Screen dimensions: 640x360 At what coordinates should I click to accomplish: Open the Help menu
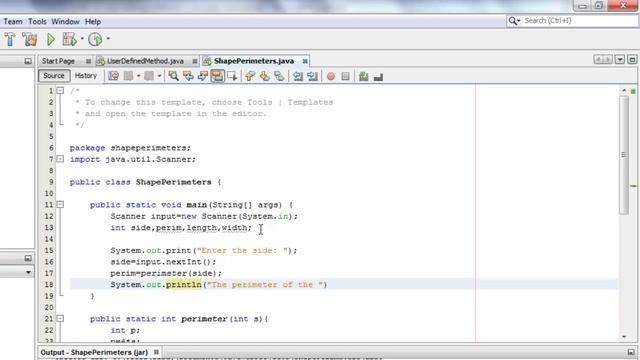93,22
